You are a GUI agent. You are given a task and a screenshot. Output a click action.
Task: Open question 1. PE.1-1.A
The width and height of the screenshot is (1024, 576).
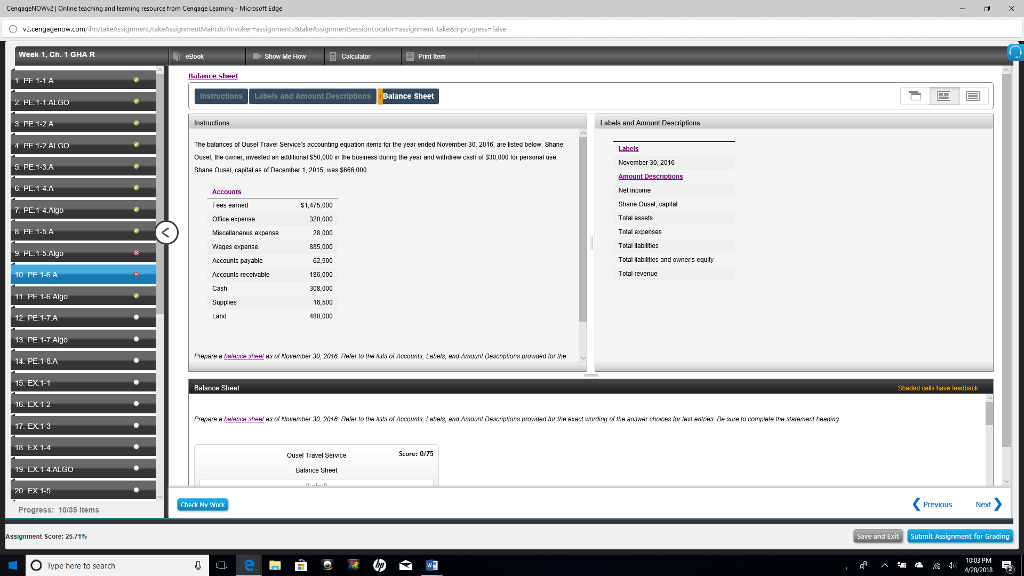tap(84, 80)
